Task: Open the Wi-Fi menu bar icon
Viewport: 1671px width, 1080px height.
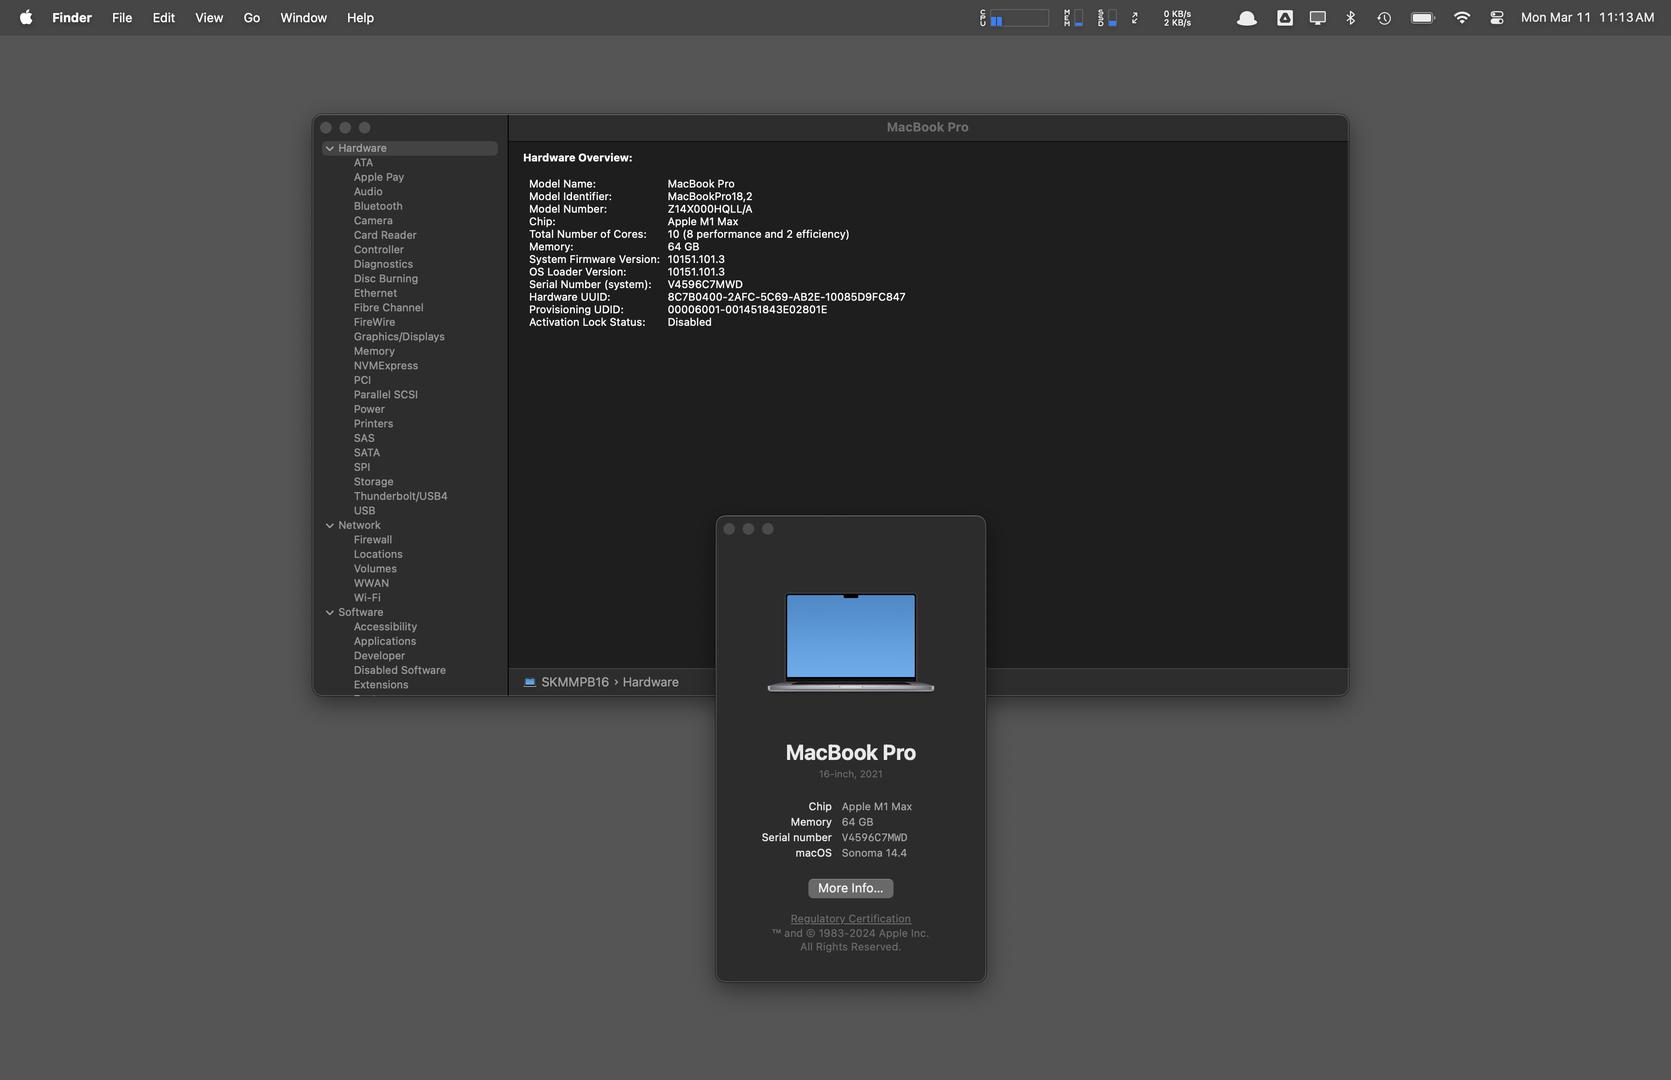Action: click(x=1461, y=18)
